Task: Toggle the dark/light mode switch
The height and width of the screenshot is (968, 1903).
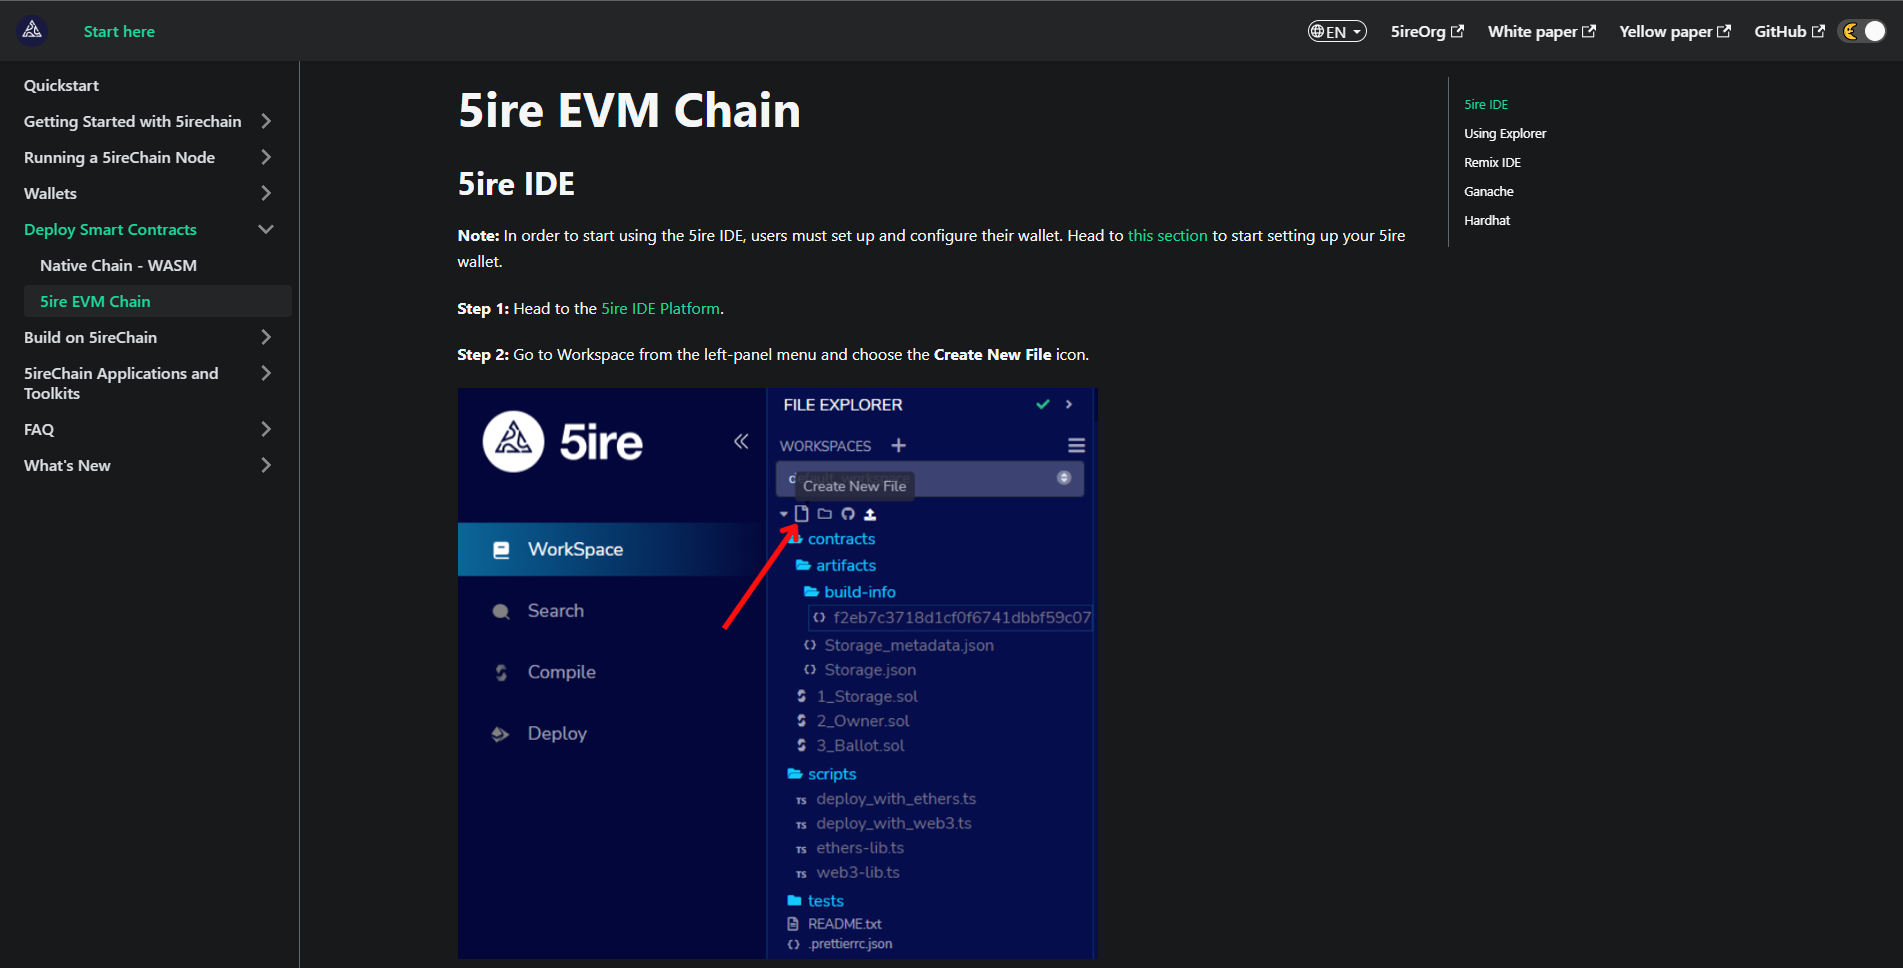Action: pos(1863,31)
